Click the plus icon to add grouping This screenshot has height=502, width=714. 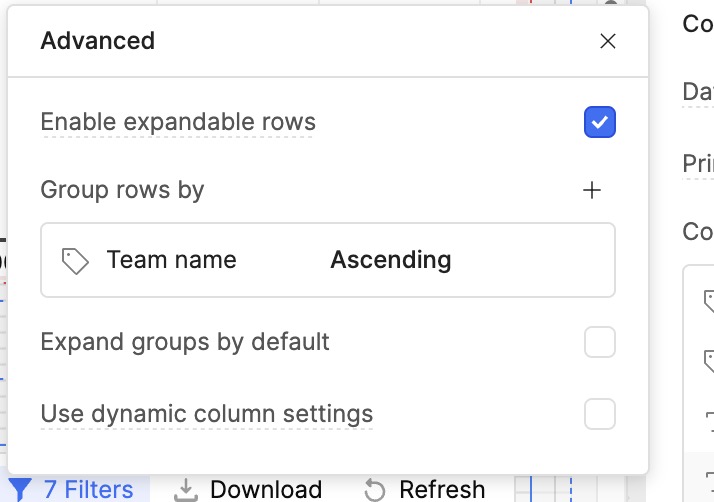click(x=592, y=190)
